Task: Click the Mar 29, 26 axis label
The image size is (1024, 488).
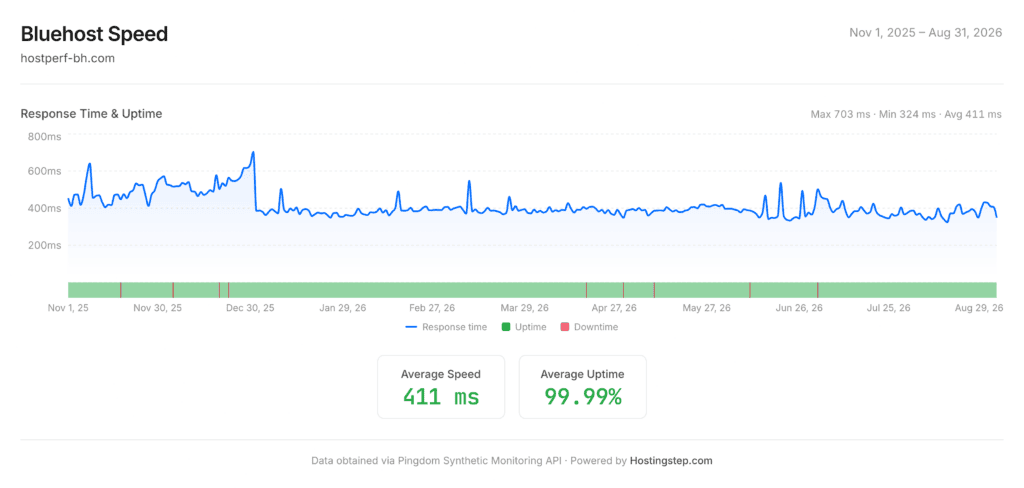Action: point(524,308)
